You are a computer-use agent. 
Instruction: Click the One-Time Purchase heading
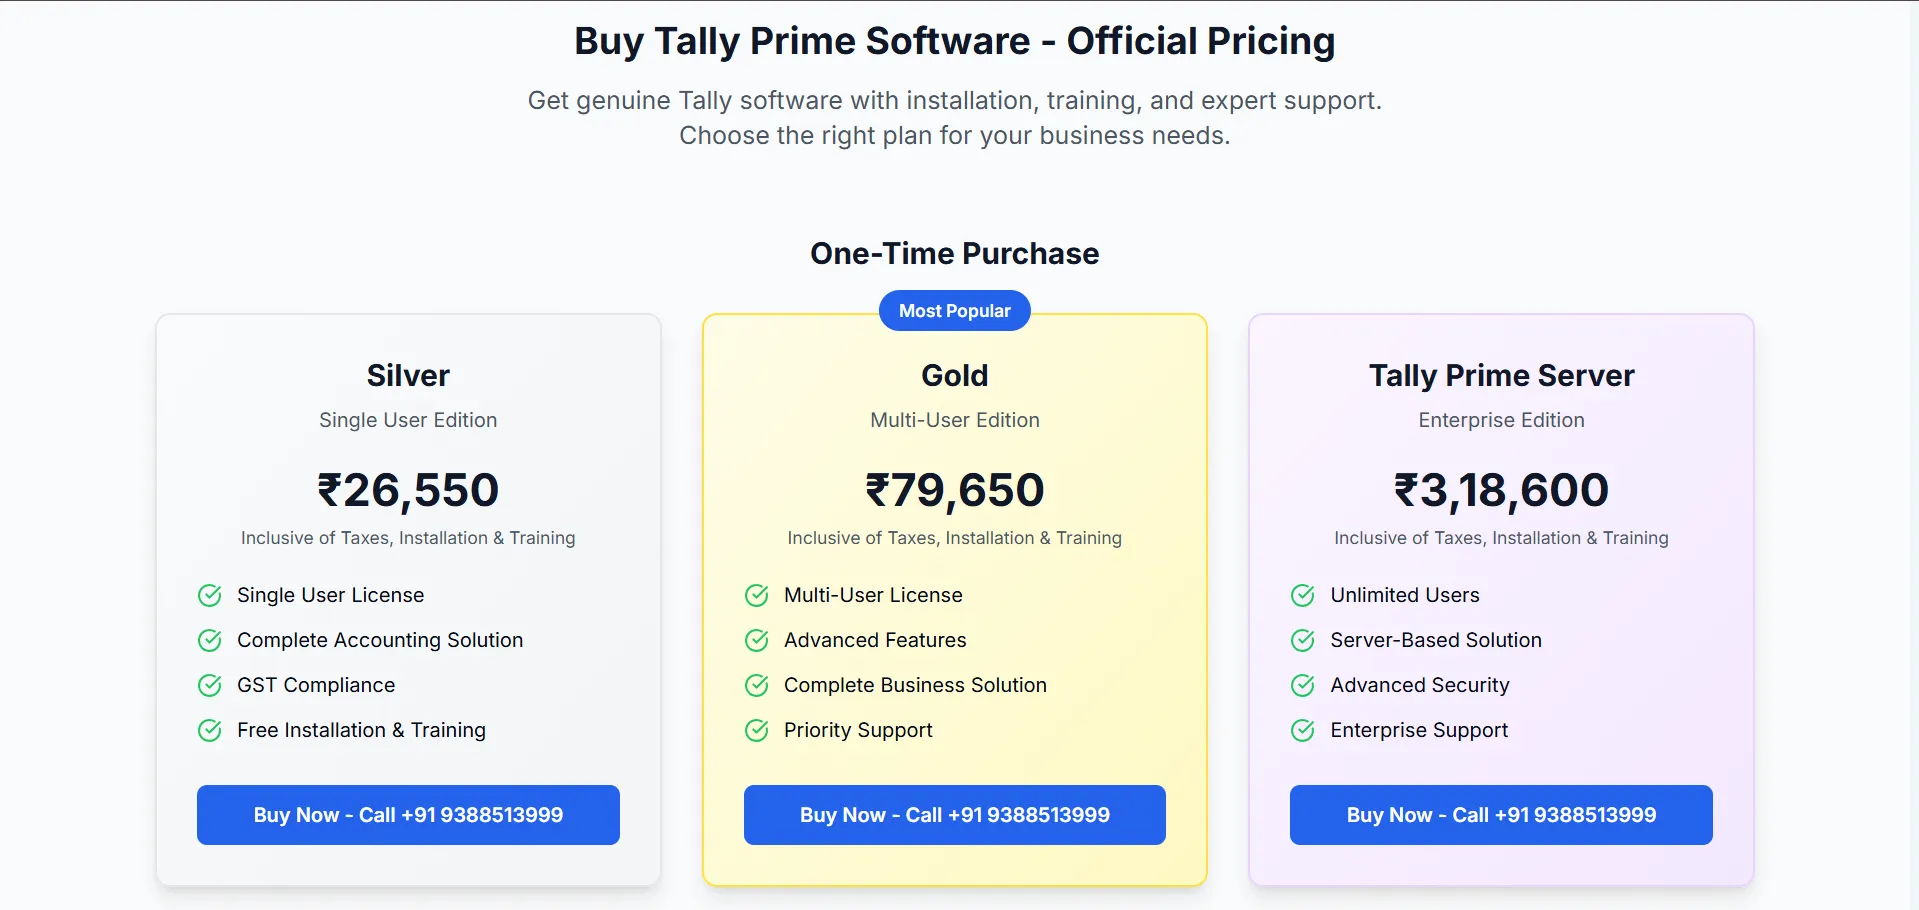[954, 253]
